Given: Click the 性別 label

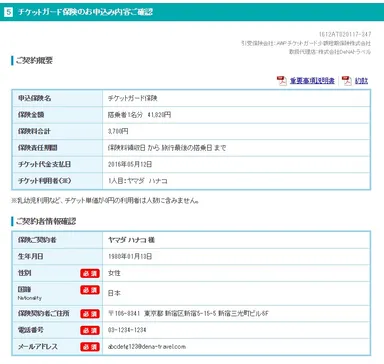Looking at the screenshot, I should tap(24, 273).
